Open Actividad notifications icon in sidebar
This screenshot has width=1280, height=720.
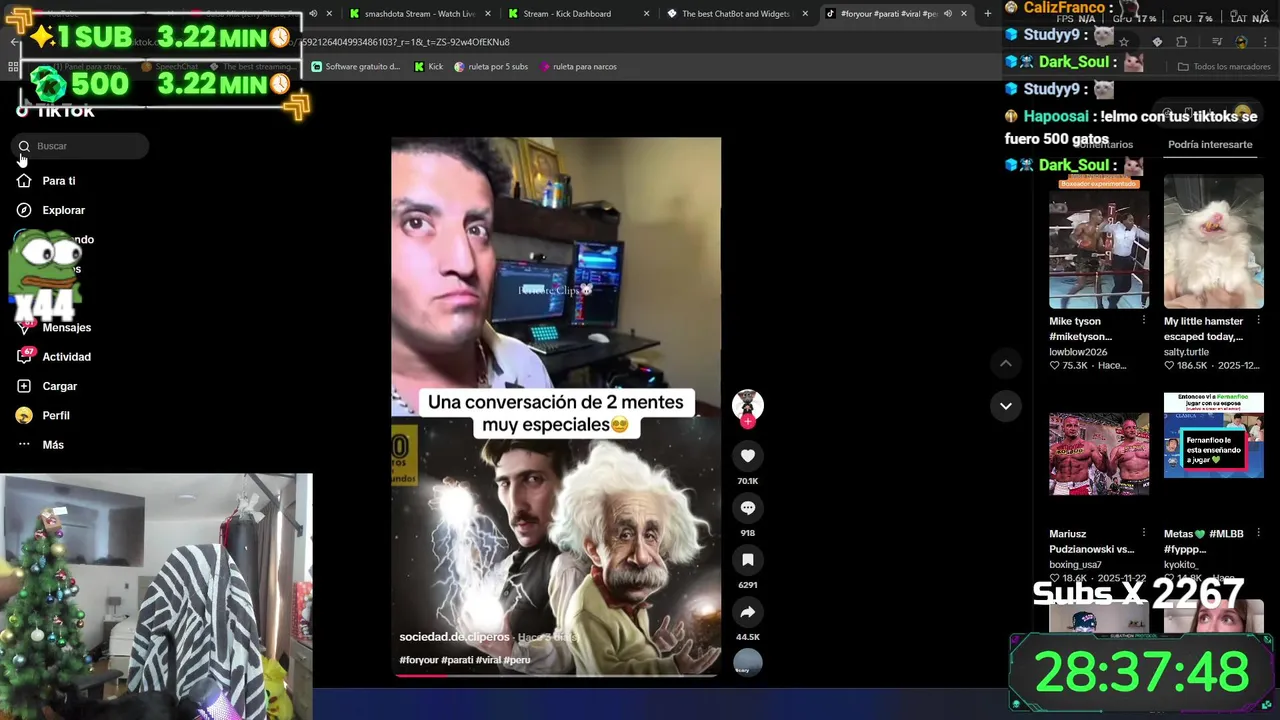(x=24, y=356)
